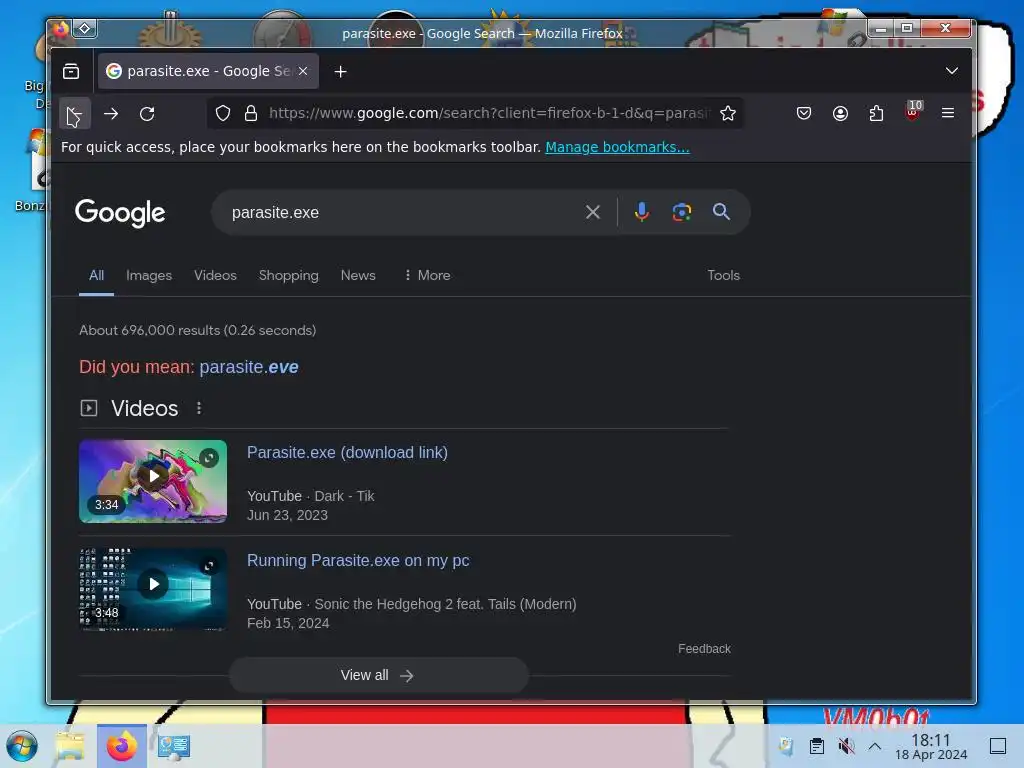The image size is (1024, 768).
Task: Click the show desktop button in tray
Action: tap(998, 746)
